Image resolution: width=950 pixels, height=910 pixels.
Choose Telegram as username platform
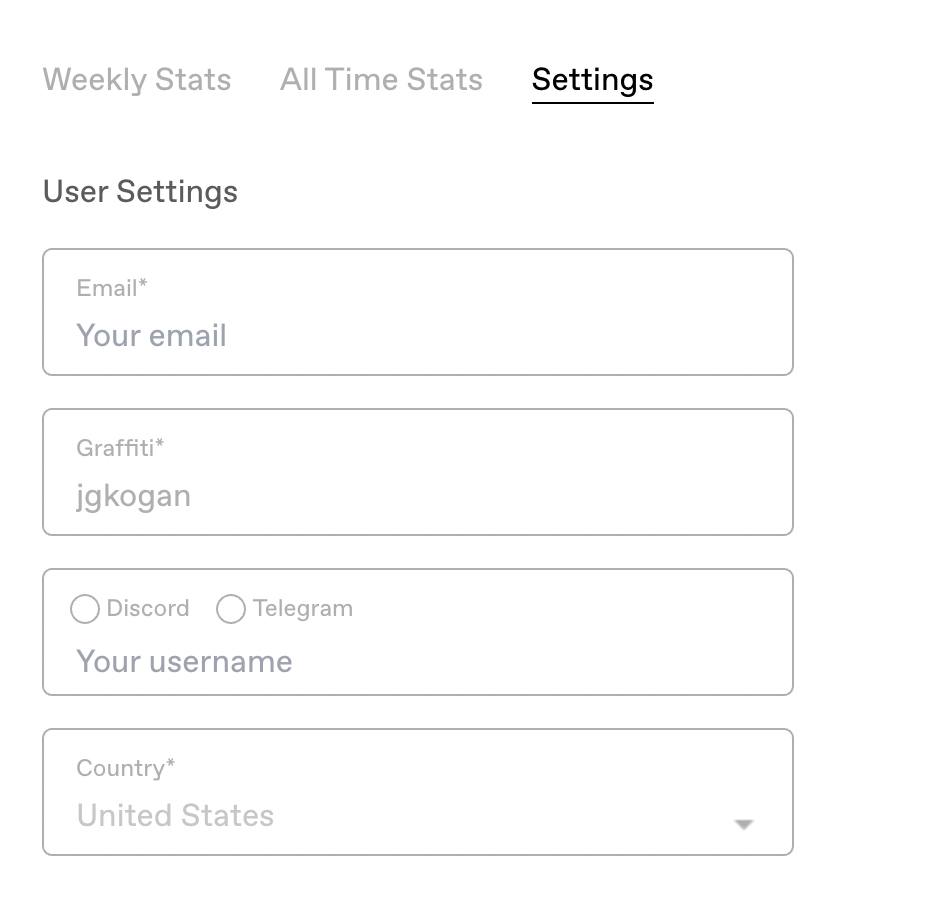pyautogui.click(x=231, y=609)
